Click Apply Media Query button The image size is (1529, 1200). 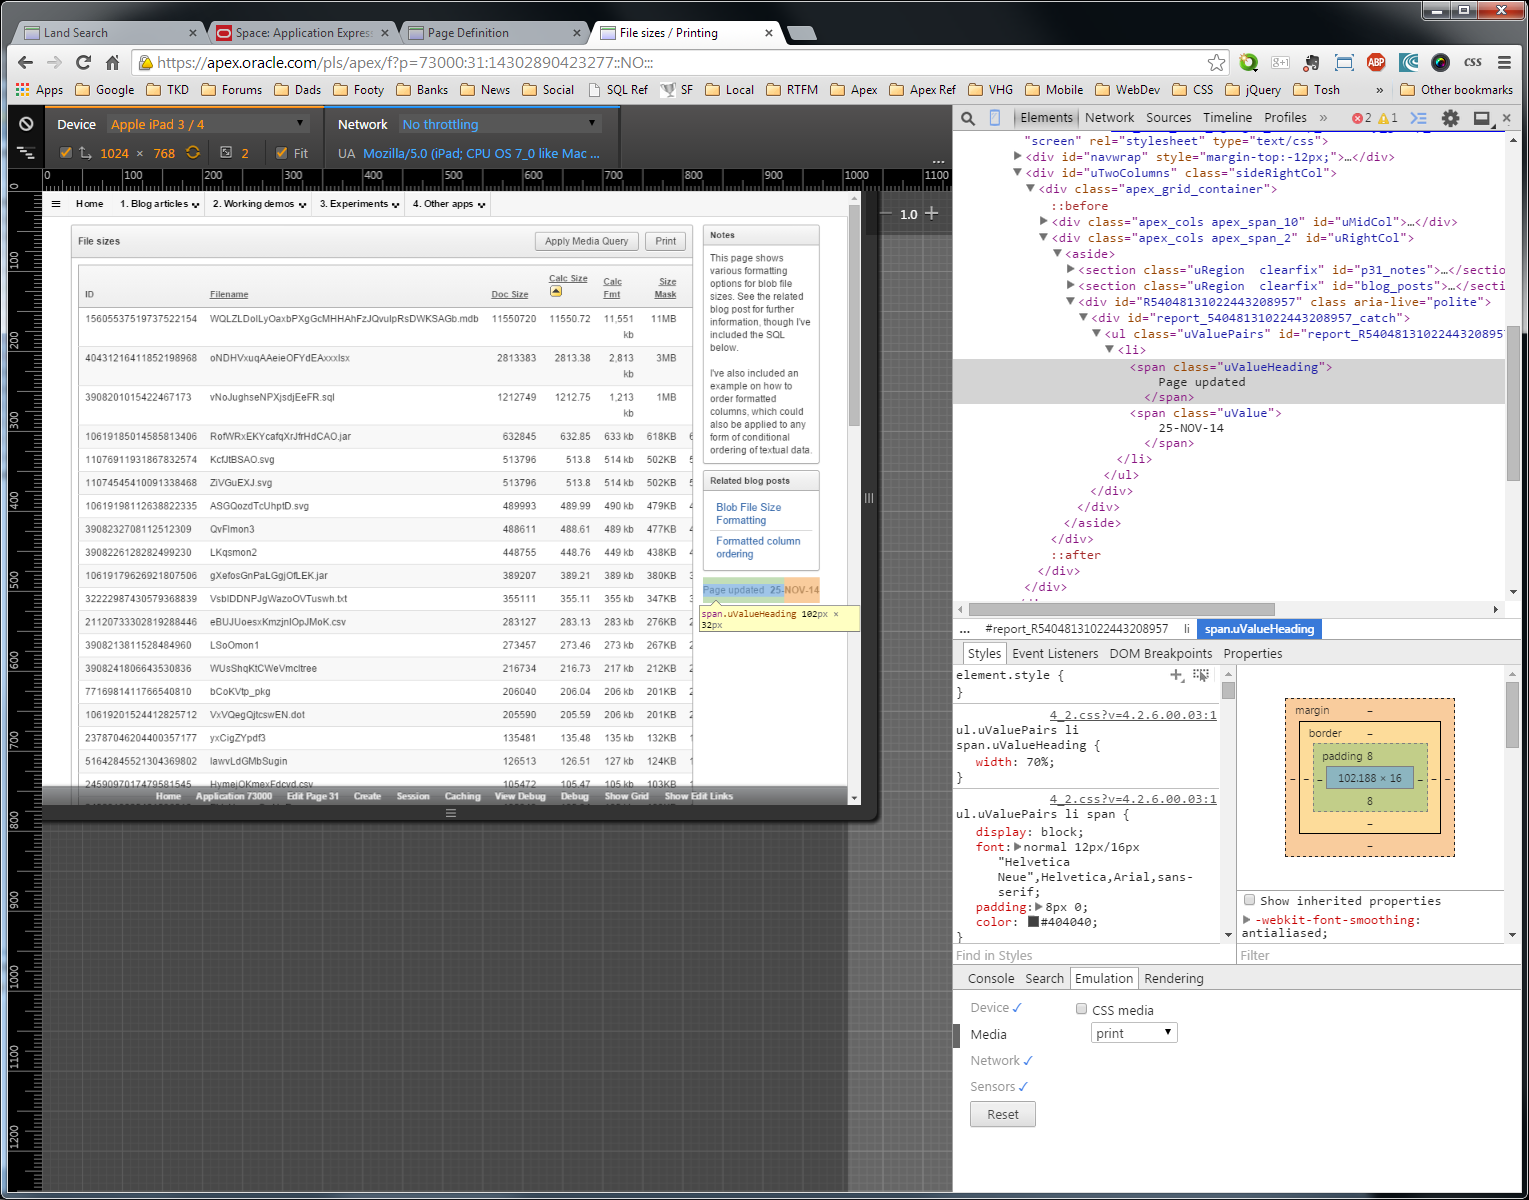pos(586,241)
